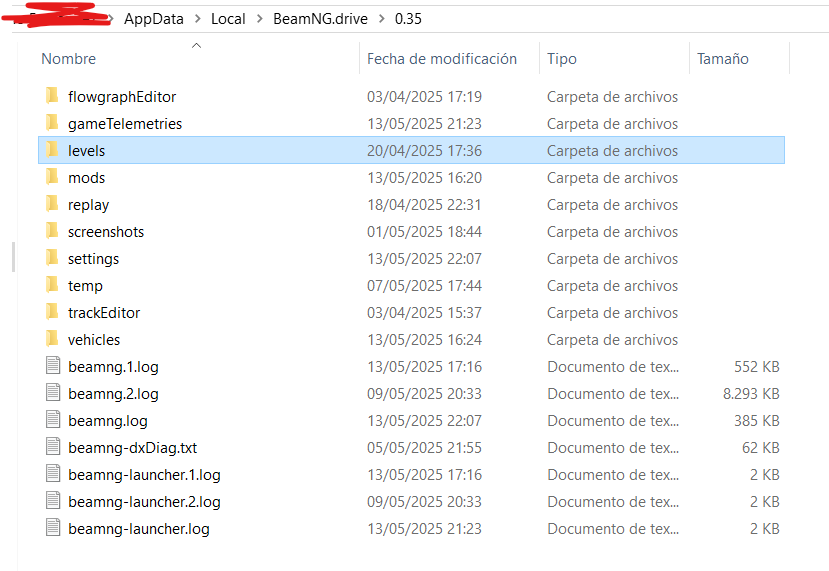Screen dimensions: 829x571
Task: Go to BeamNG.drive in the breadcrumb
Action: point(320,19)
